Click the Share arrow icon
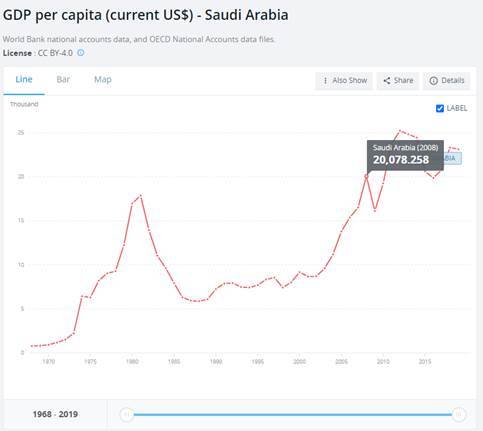 point(387,81)
